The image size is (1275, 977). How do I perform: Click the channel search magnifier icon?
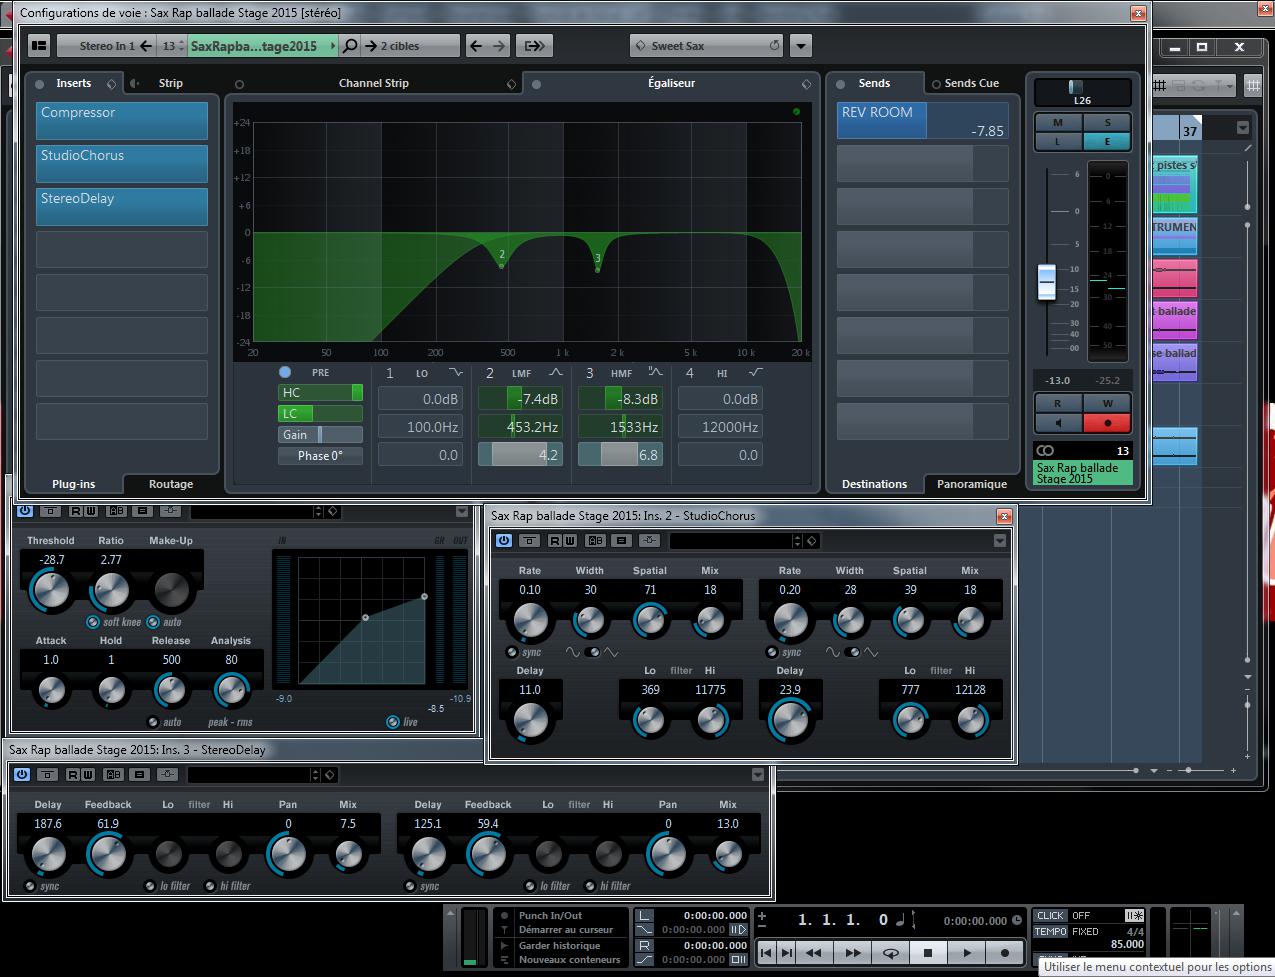350,46
